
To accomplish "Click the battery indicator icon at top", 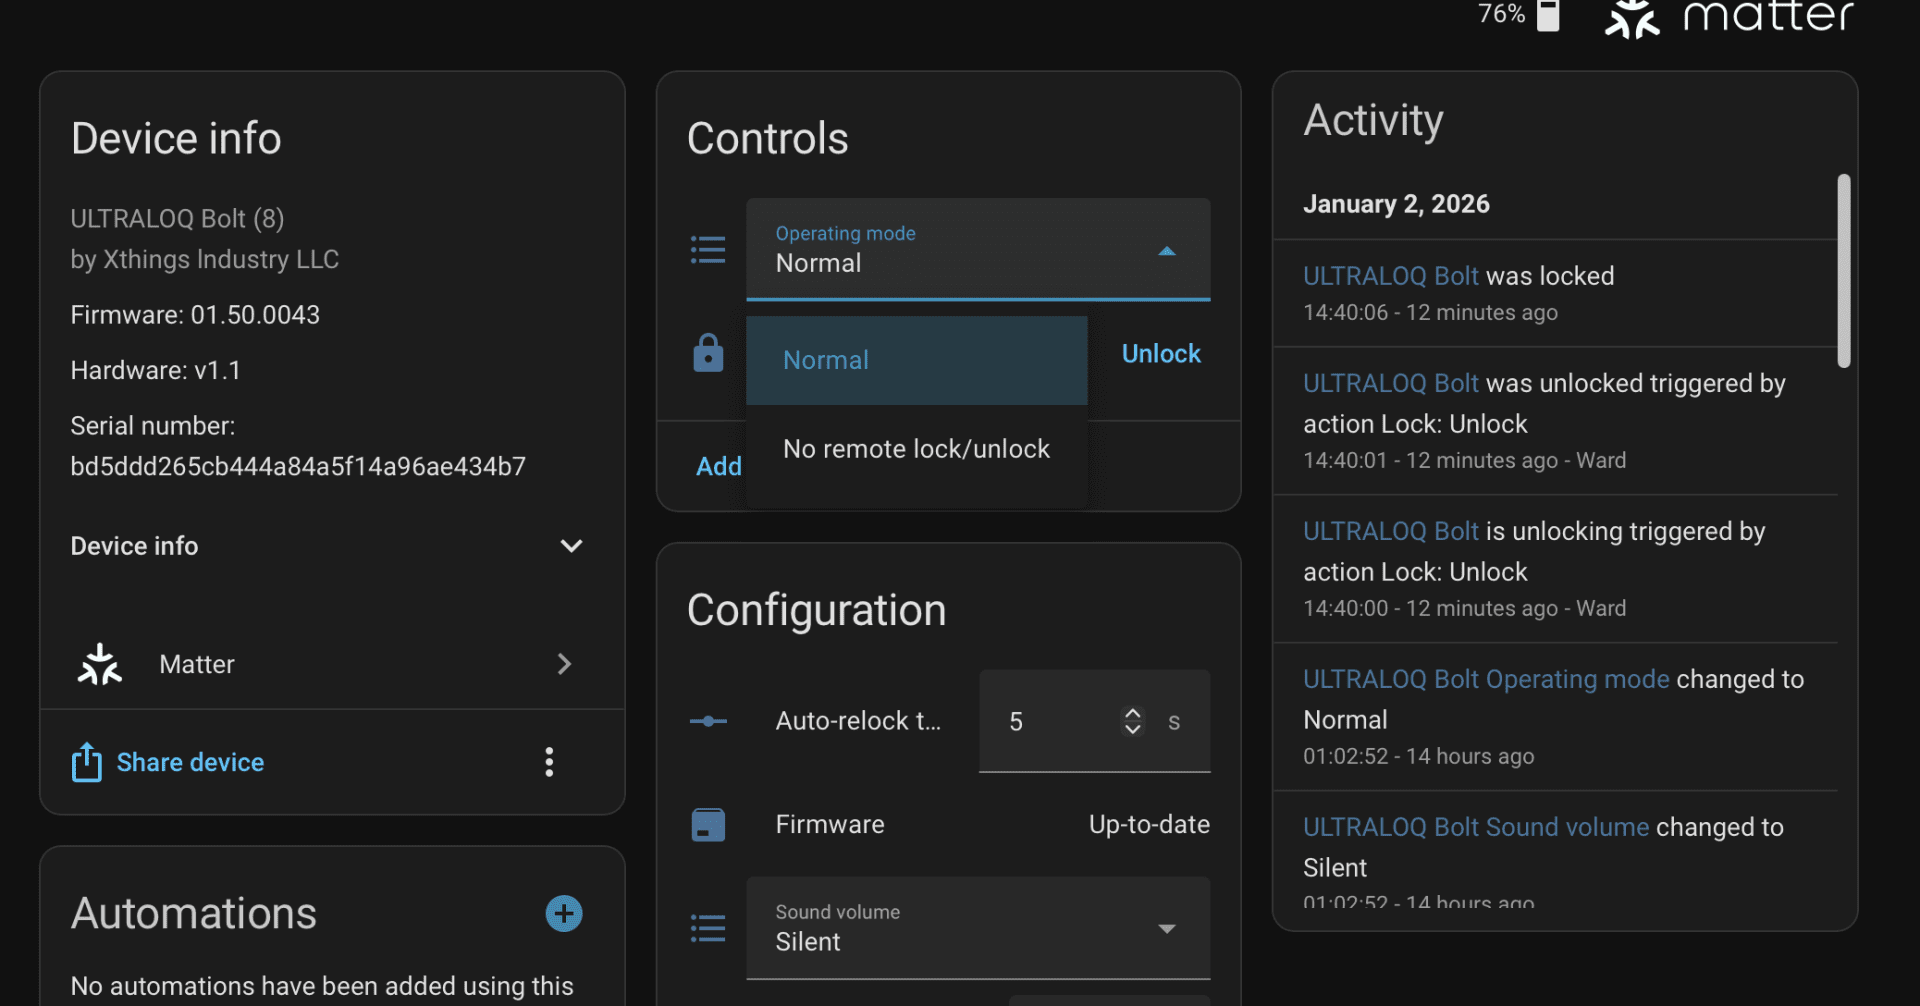I will coord(1548,15).
